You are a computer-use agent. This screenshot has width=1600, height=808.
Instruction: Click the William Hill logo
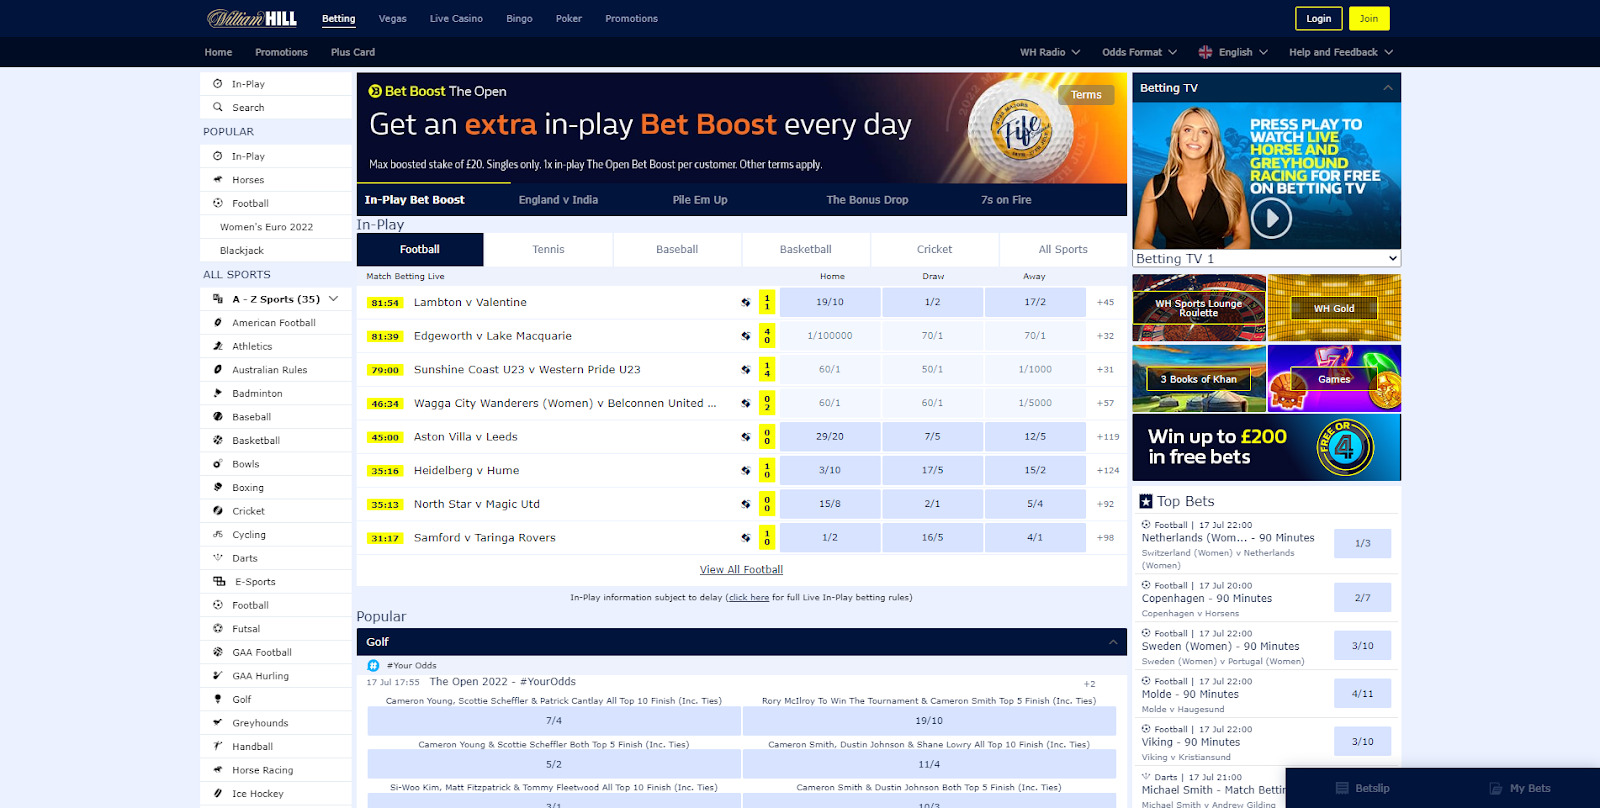[252, 18]
